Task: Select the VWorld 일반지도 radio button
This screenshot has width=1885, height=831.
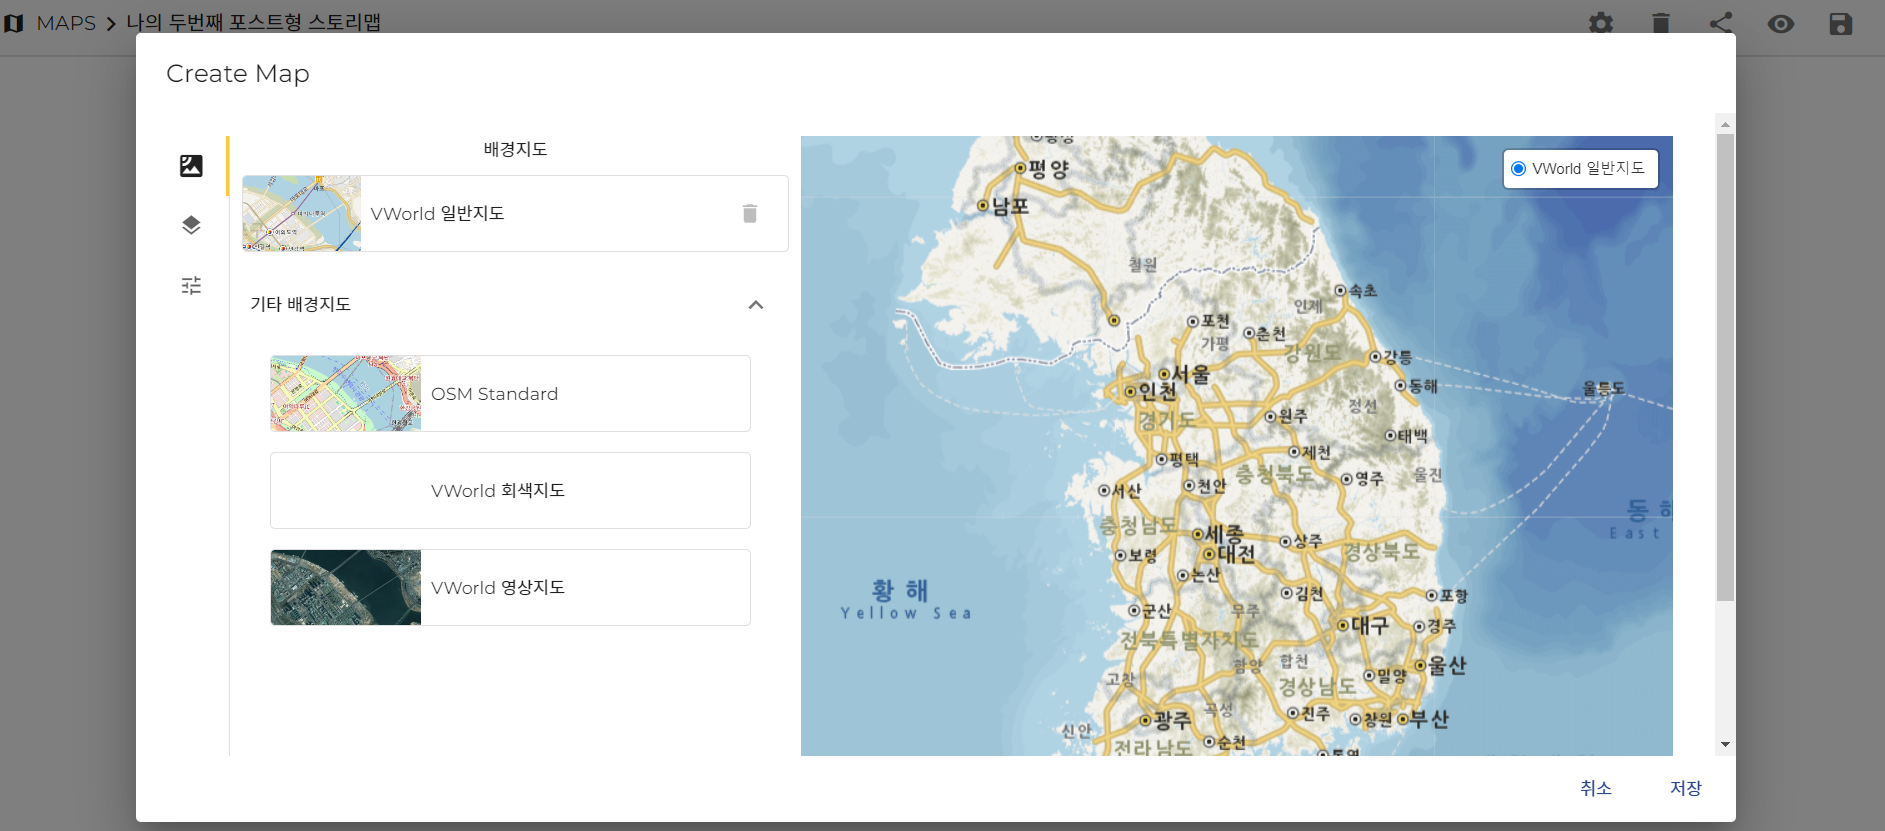Action: [1519, 169]
